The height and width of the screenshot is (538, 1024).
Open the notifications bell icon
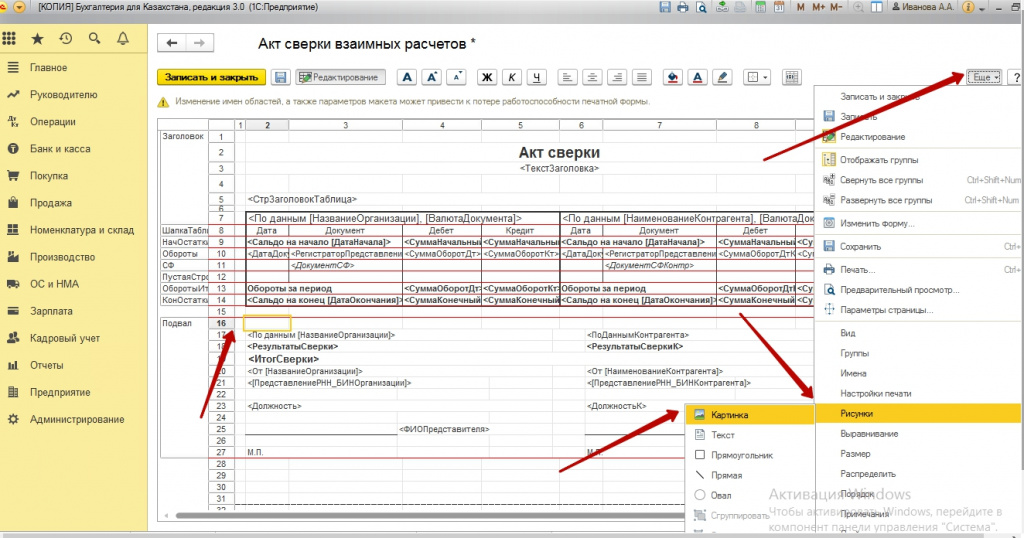pyautogui.click(x=123, y=39)
